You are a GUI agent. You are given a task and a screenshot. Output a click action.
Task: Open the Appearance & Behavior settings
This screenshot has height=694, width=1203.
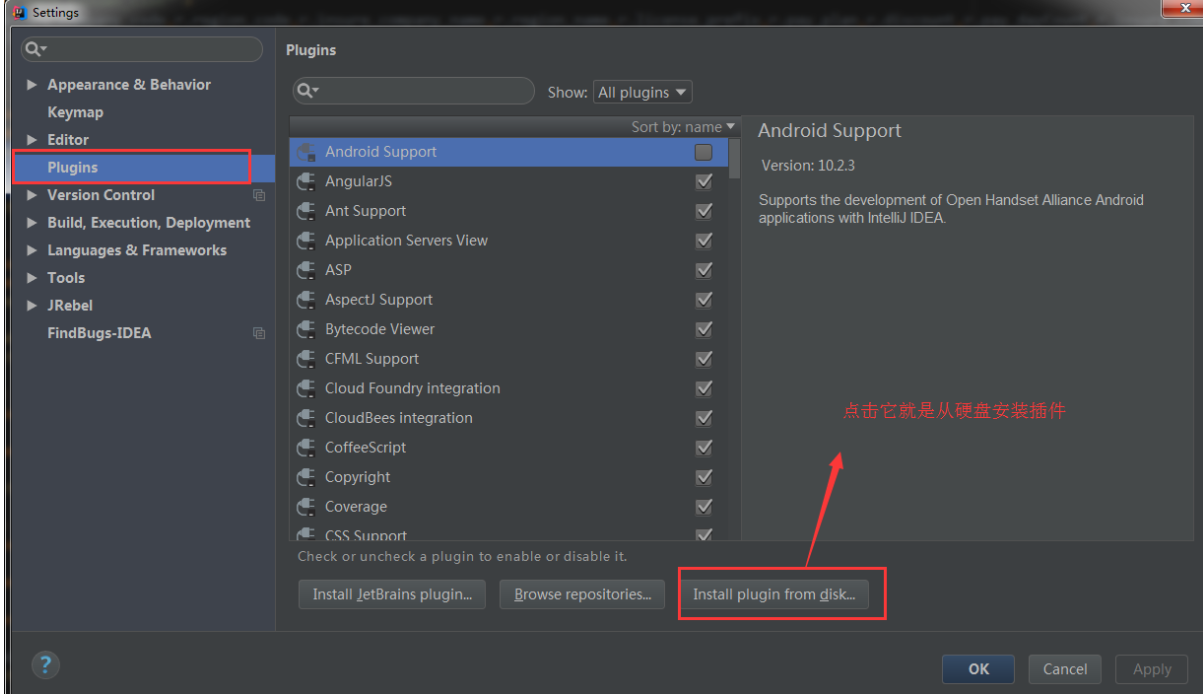tap(129, 85)
